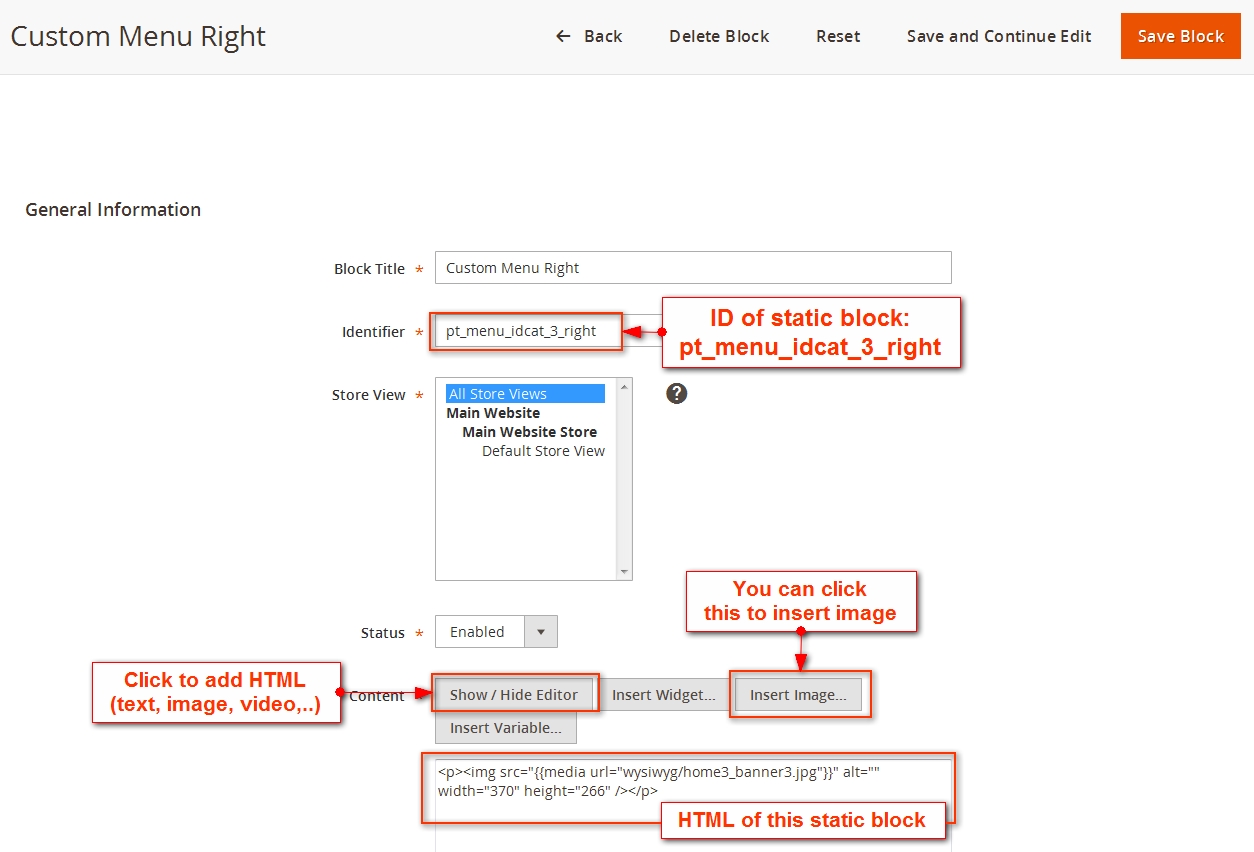Click Insert Image button

point(798,695)
